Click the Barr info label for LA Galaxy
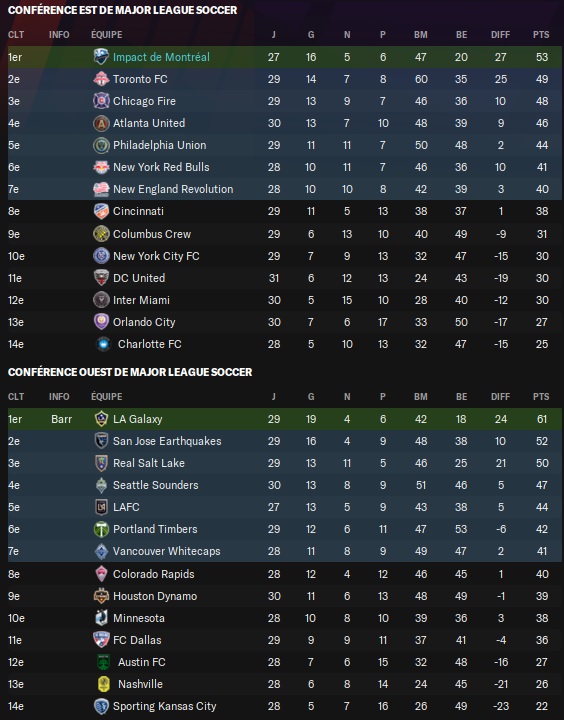 pos(62,419)
